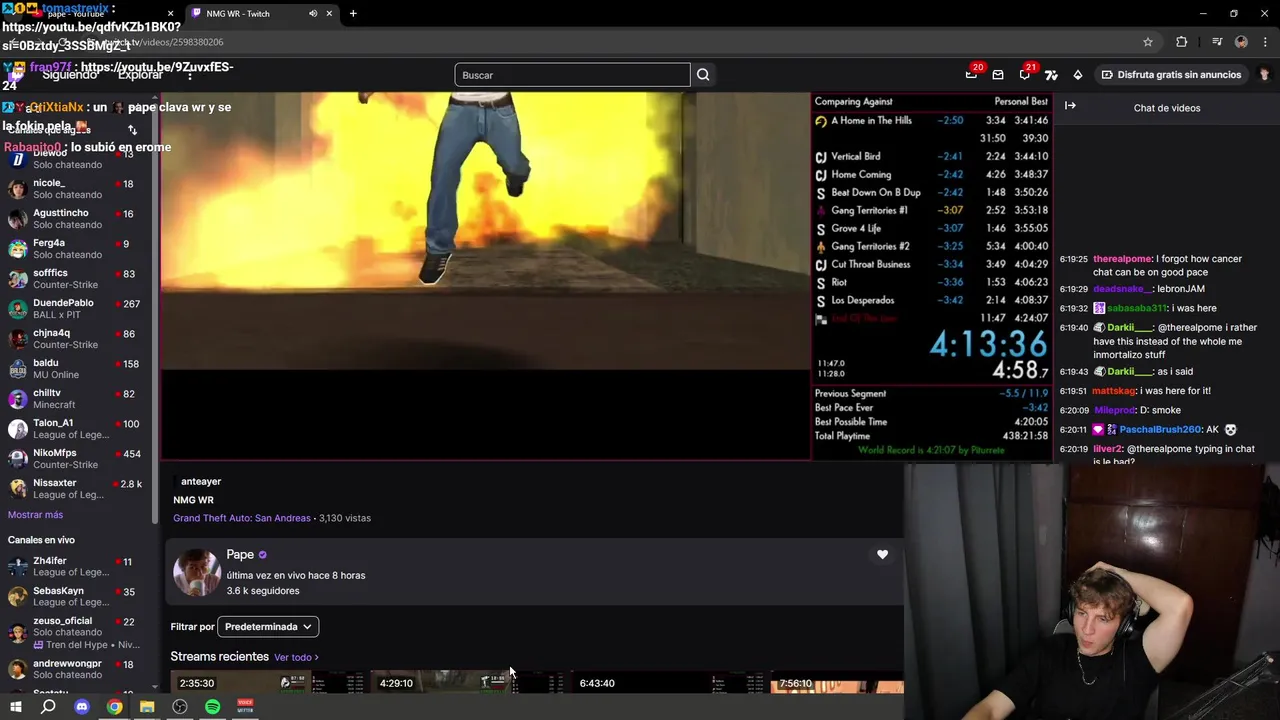Collapse the video chat panel arrow
The width and height of the screenshot is (1280, 720).
click(x=1070, y=106)
